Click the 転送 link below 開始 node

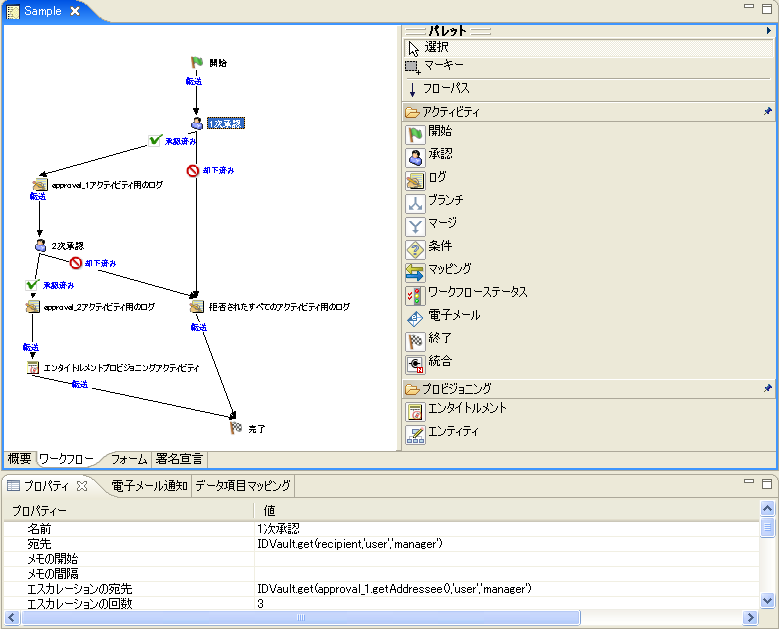pos(194,81)
